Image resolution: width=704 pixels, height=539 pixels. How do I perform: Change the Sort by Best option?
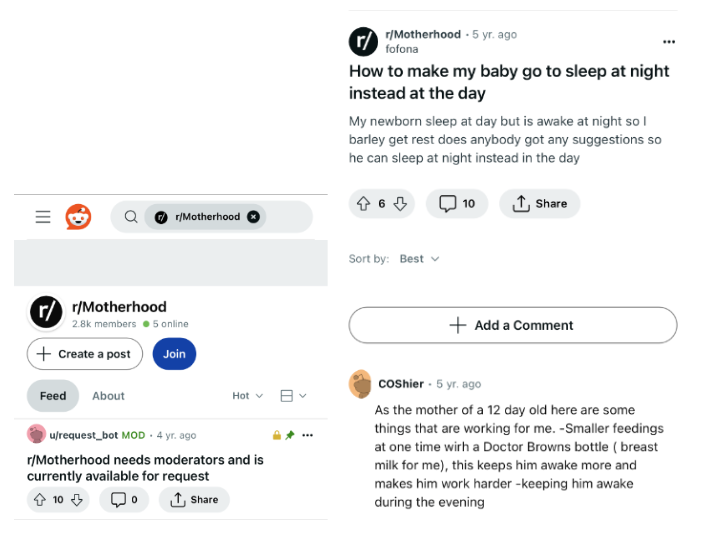pos(419,259)
